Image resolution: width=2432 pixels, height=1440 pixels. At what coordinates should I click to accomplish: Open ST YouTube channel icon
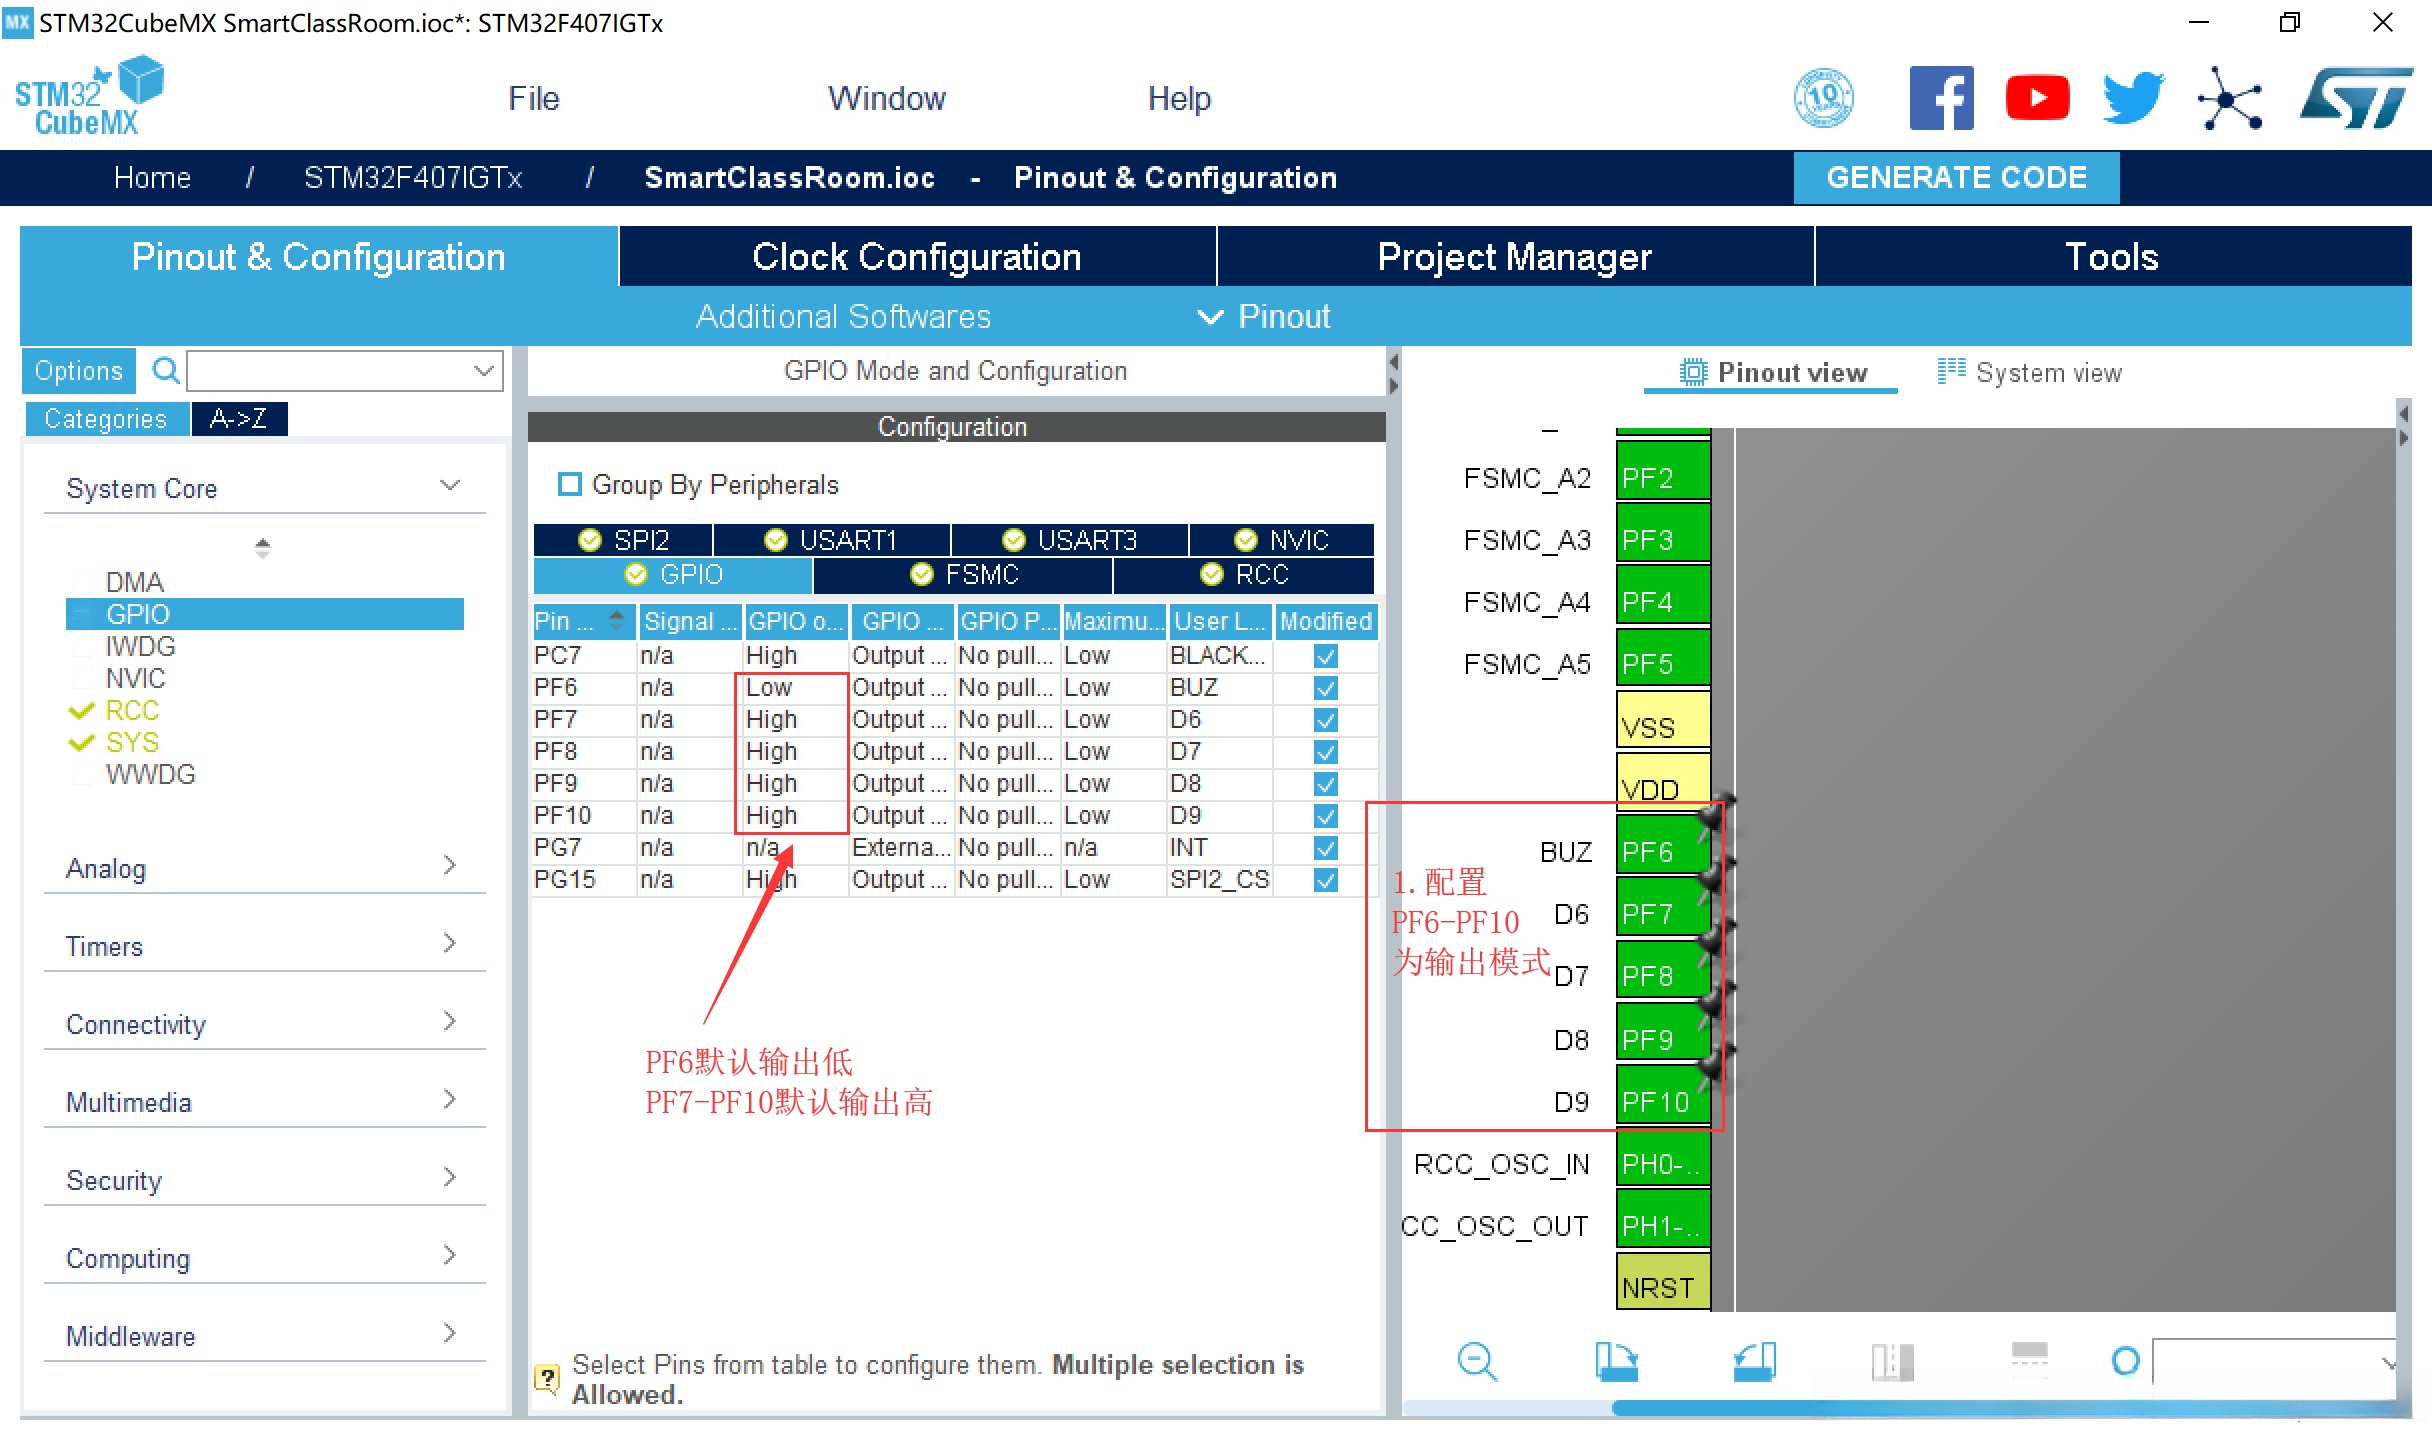[2036, 98]
